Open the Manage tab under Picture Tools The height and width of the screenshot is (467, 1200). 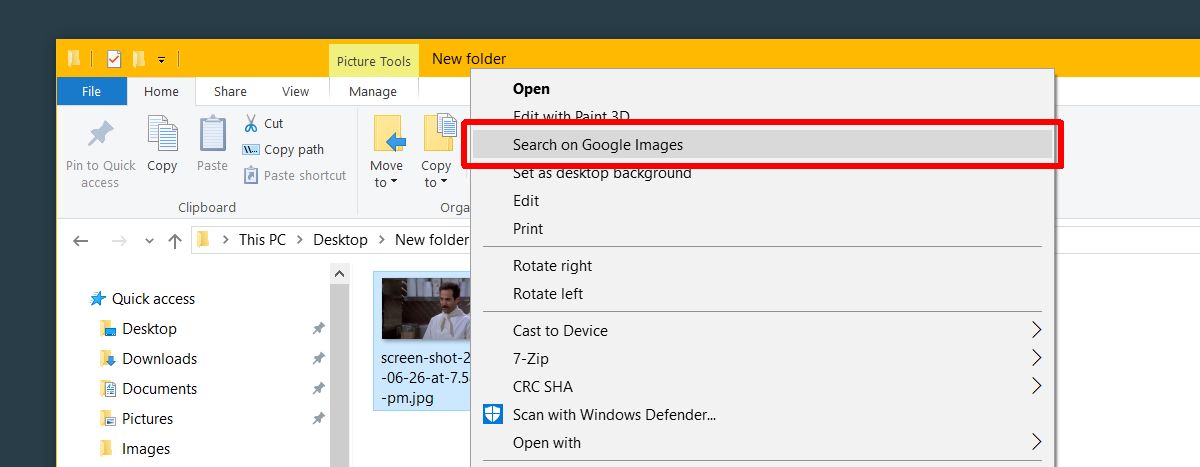click(x=373, y=91)
